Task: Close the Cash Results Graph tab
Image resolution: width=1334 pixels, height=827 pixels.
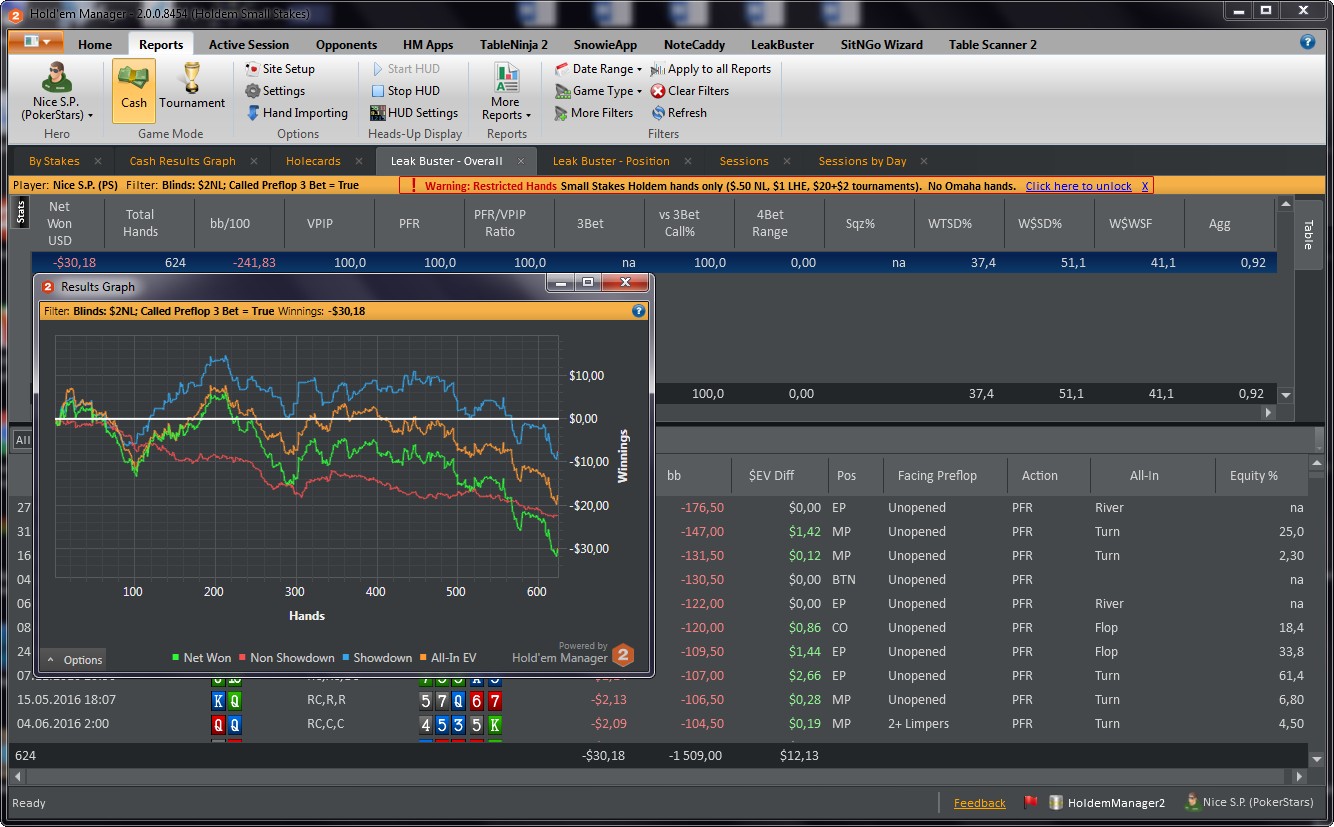Action: 254,161
